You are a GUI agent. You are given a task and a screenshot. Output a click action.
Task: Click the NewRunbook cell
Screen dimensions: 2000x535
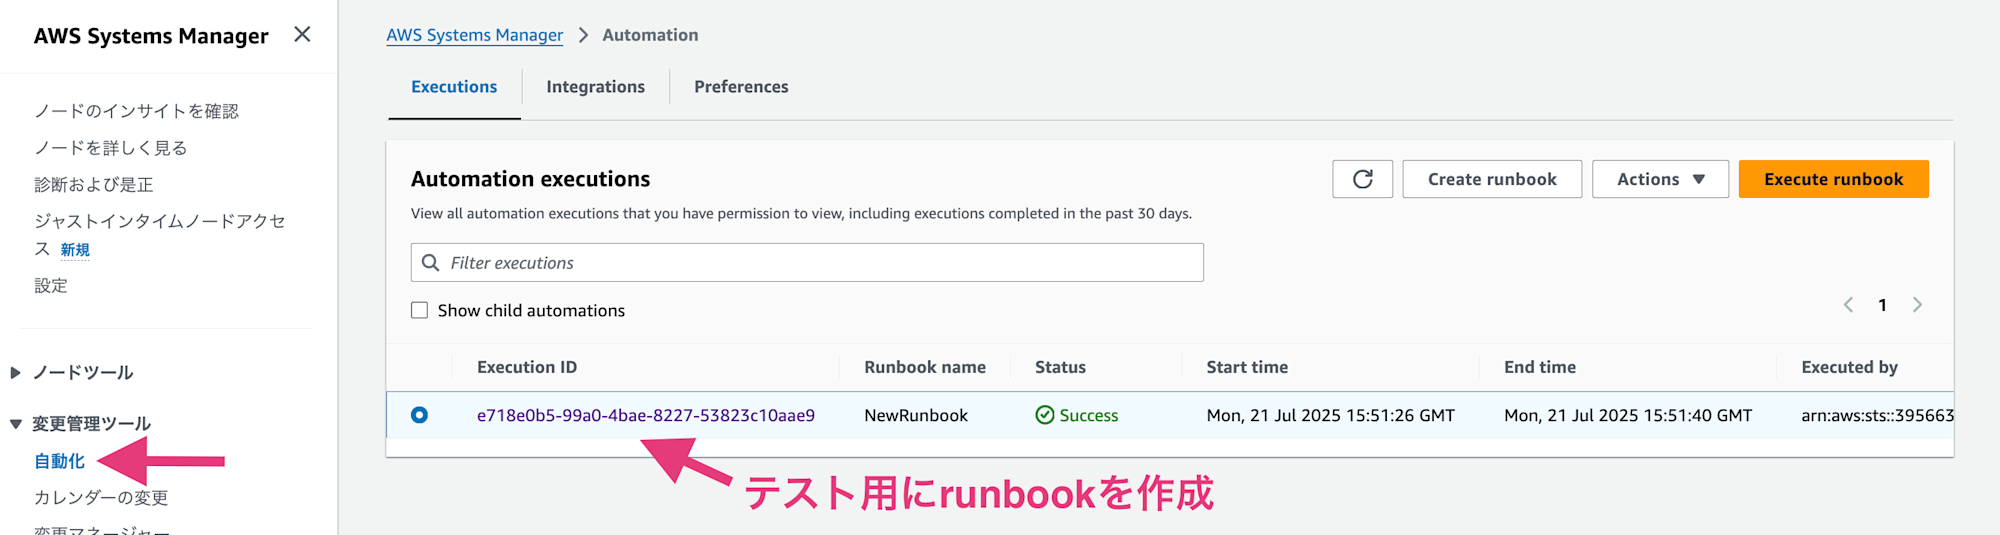click(x=916, y=415)
